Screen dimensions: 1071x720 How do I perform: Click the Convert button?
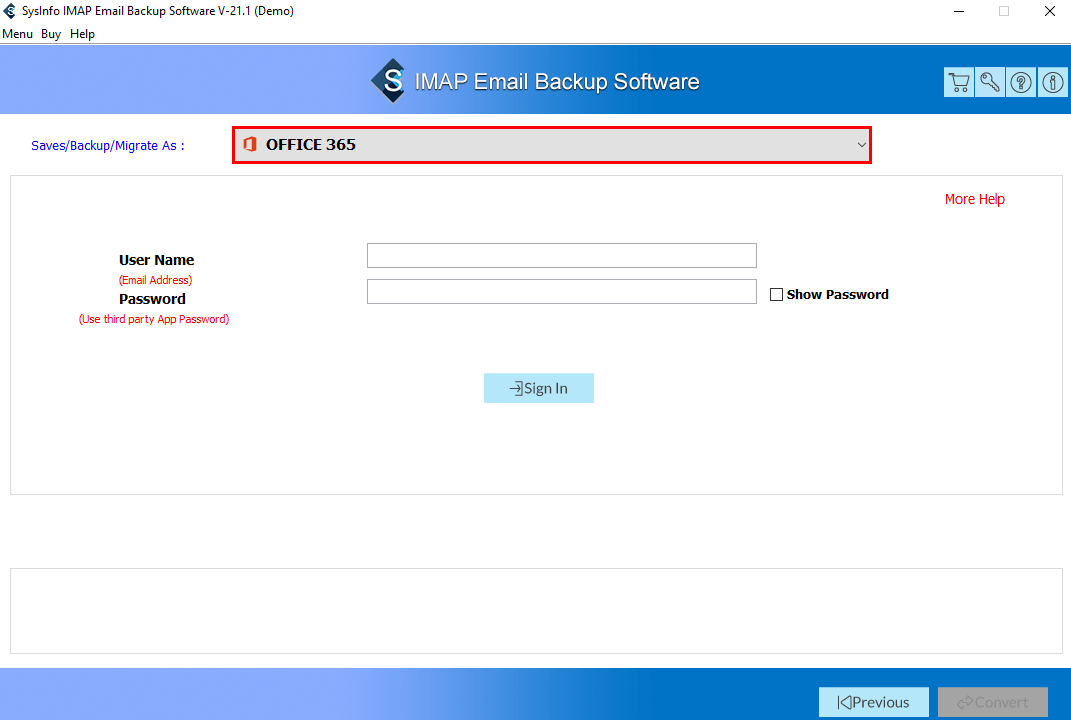[x=992, y=702]
